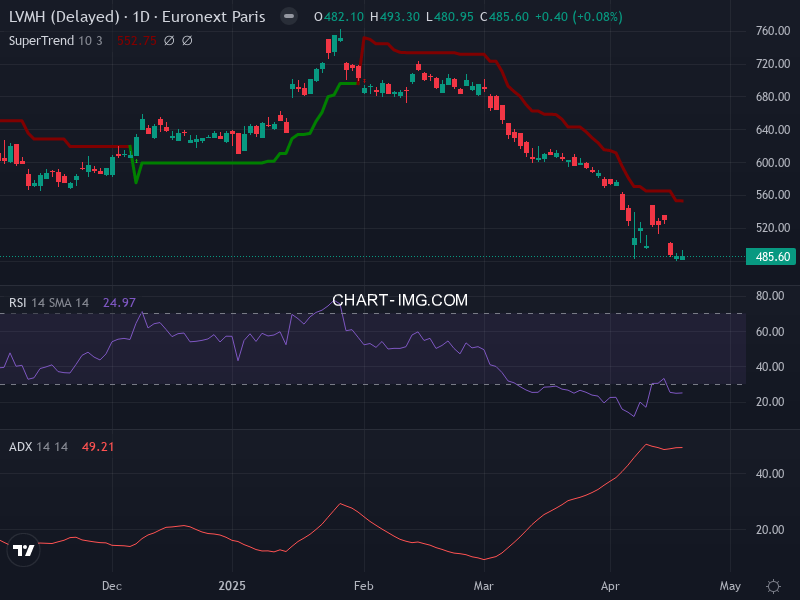This screenshot has height=600, width=800.
Task: Click the Dec label on time axis
Action: point(112,586)
